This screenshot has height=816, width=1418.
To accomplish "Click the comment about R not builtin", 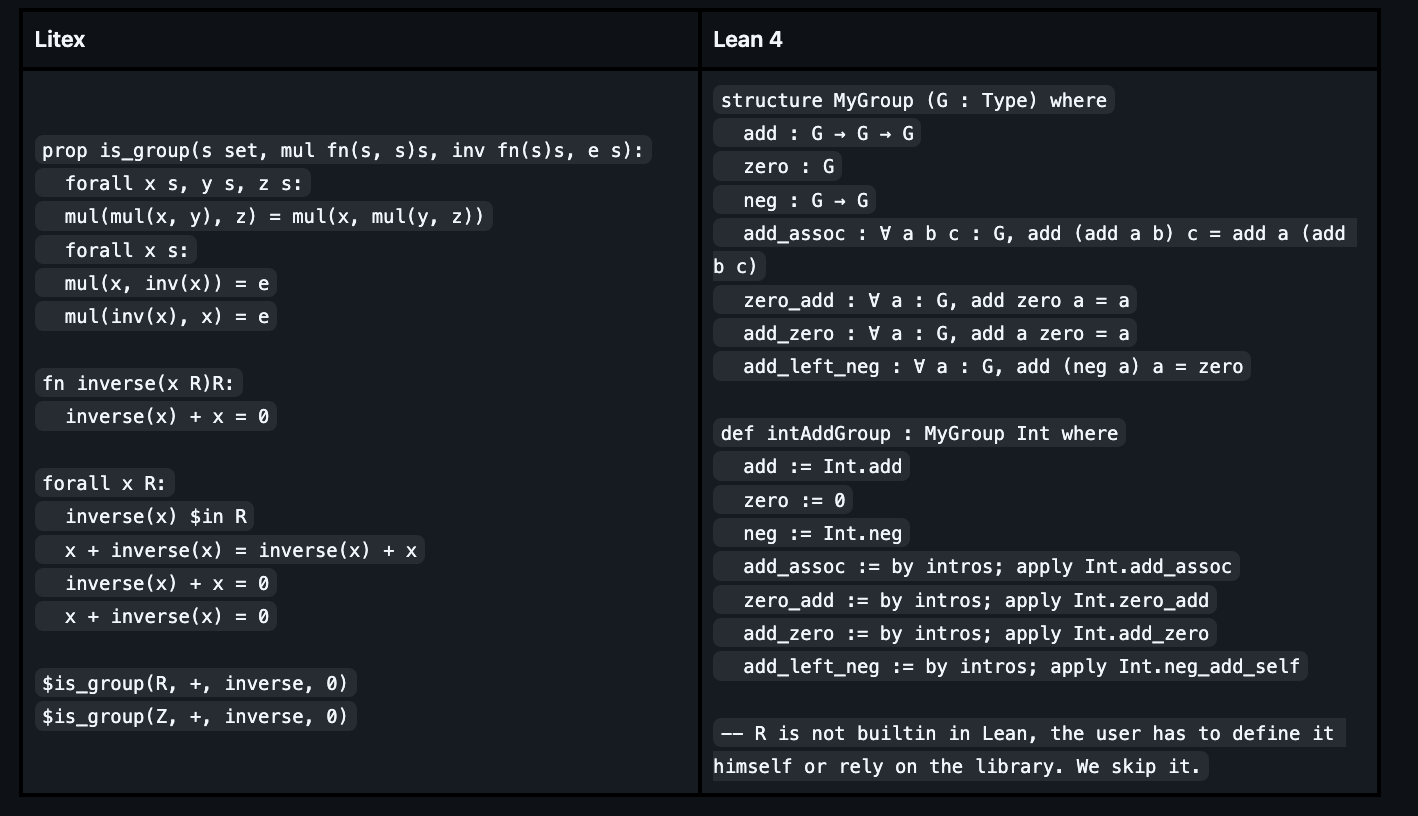I will (x=1027, y=734).
